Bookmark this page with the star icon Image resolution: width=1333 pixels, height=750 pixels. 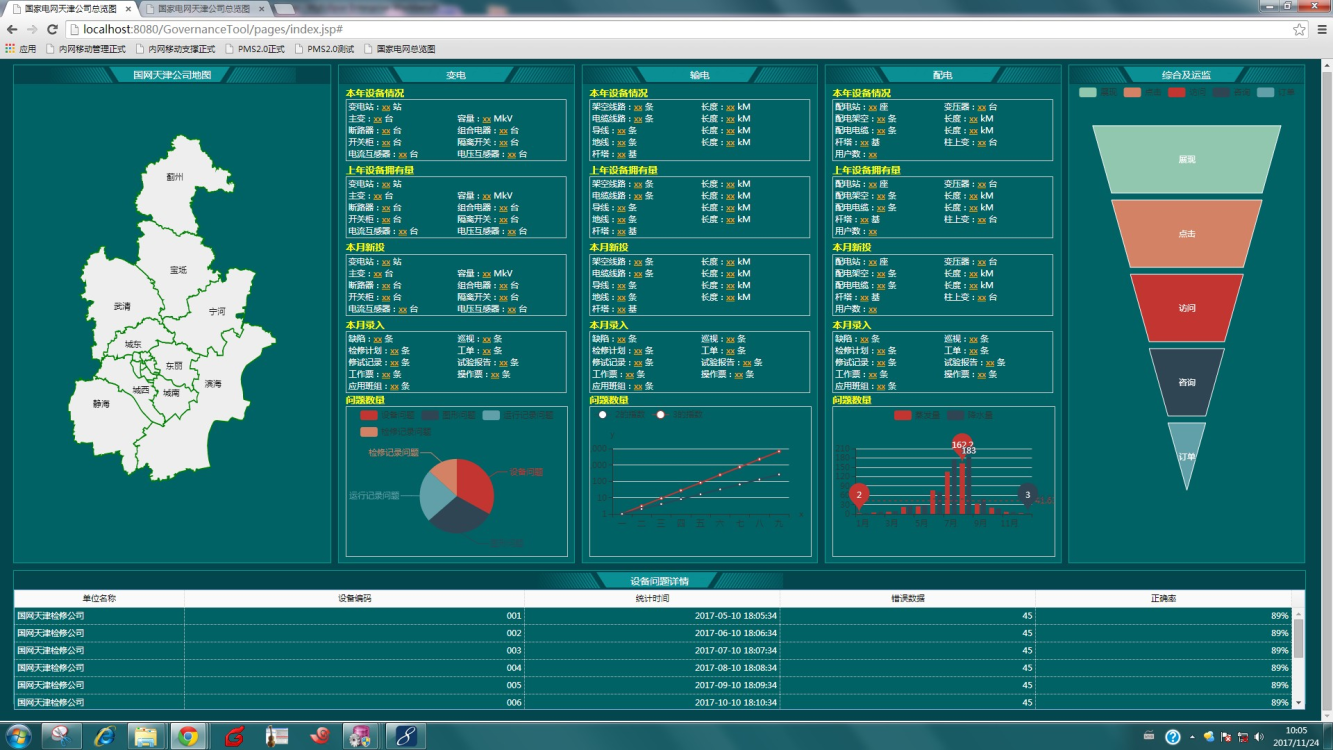pyautogui.click(x=1299, y=30)
